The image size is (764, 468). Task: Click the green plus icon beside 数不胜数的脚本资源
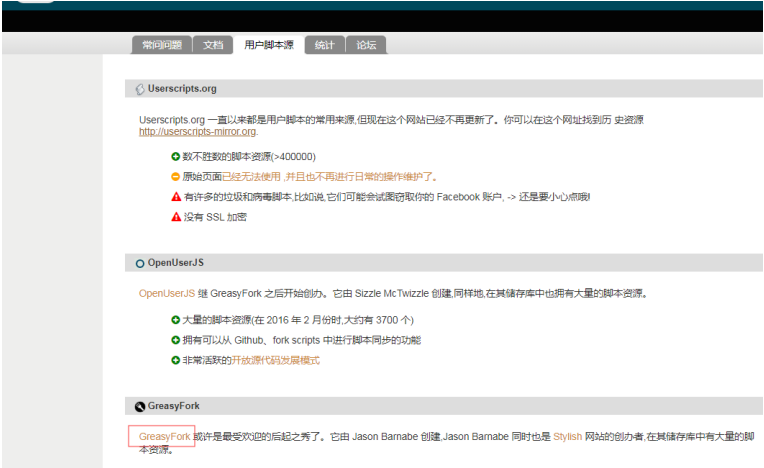tap(175, 156)
